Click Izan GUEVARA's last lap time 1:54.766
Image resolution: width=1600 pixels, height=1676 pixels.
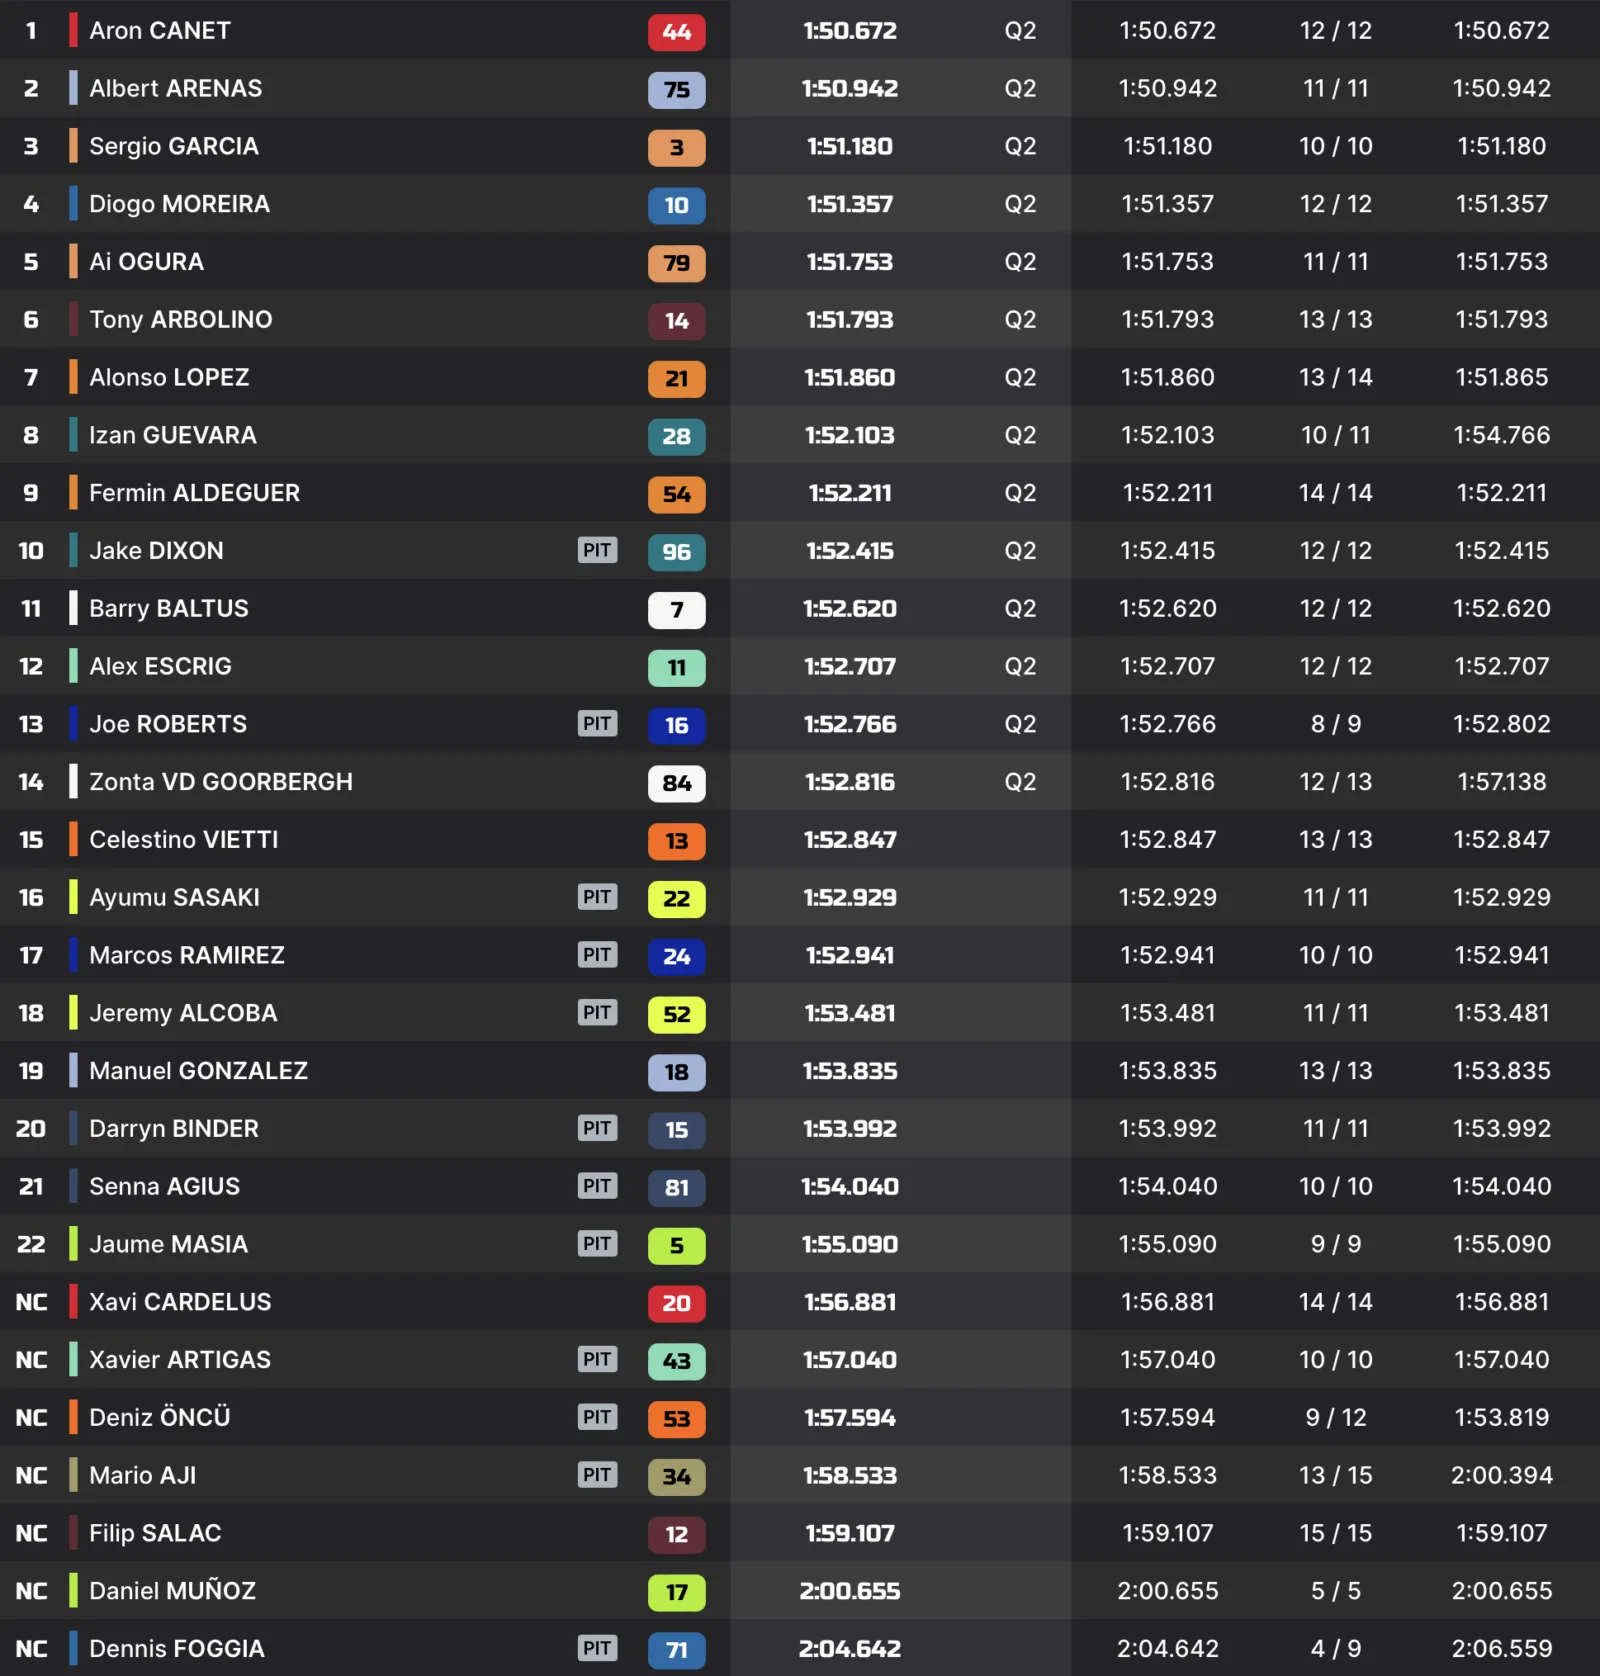(x=1501, y=435)
